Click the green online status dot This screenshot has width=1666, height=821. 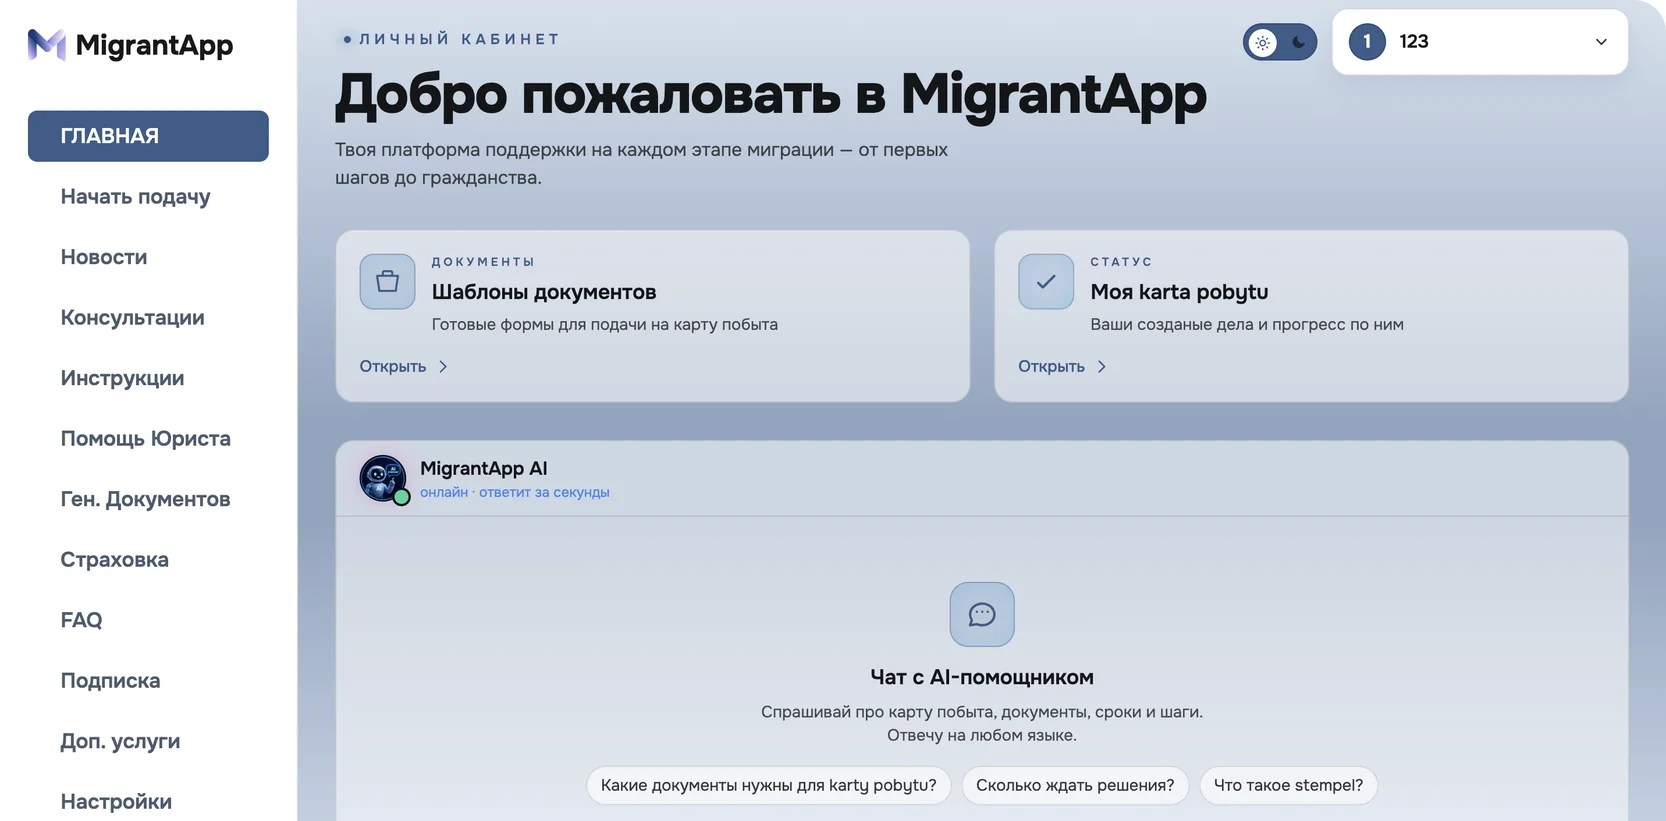tap(401, 497)
